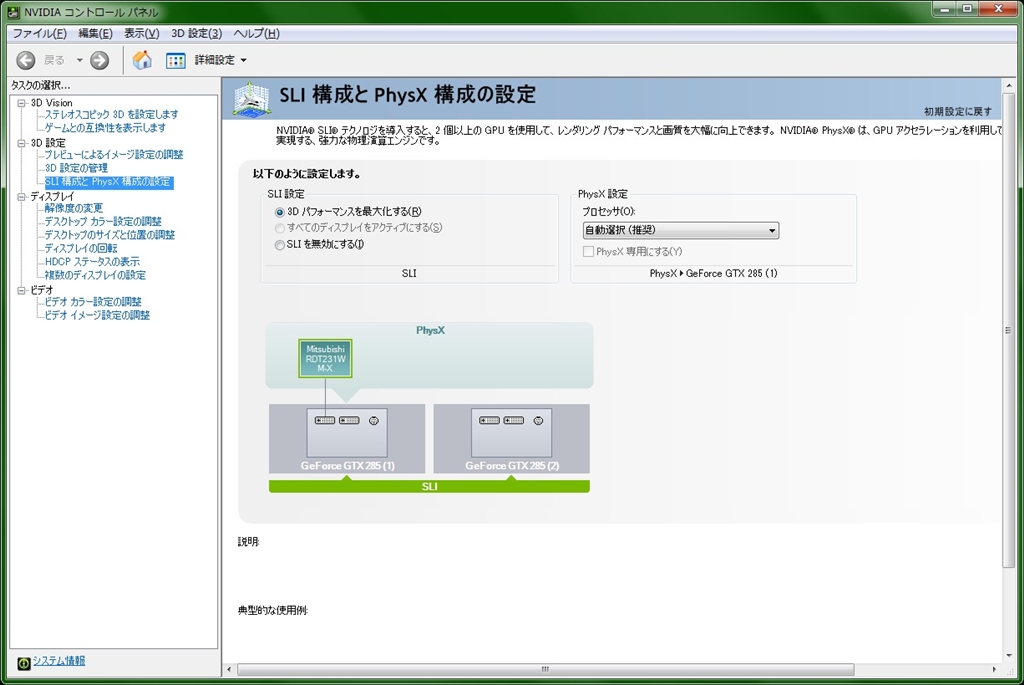
Task: Click the horizontal scrollbar right arrow
Action: coord(995,669)
